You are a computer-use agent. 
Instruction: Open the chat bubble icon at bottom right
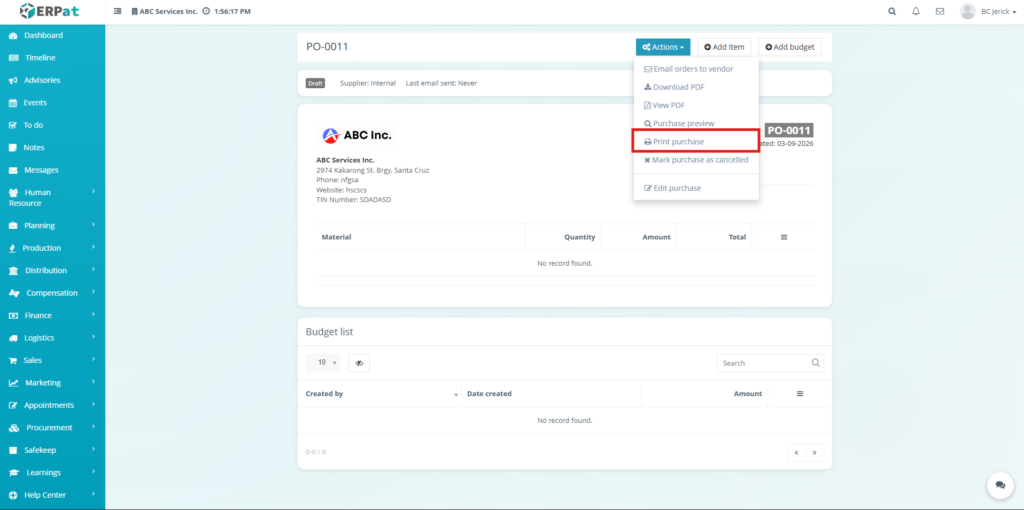tap(999, 485)
